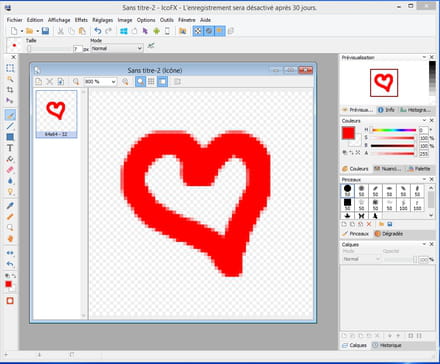Switch to the Histogramme tab

[416, 110]
